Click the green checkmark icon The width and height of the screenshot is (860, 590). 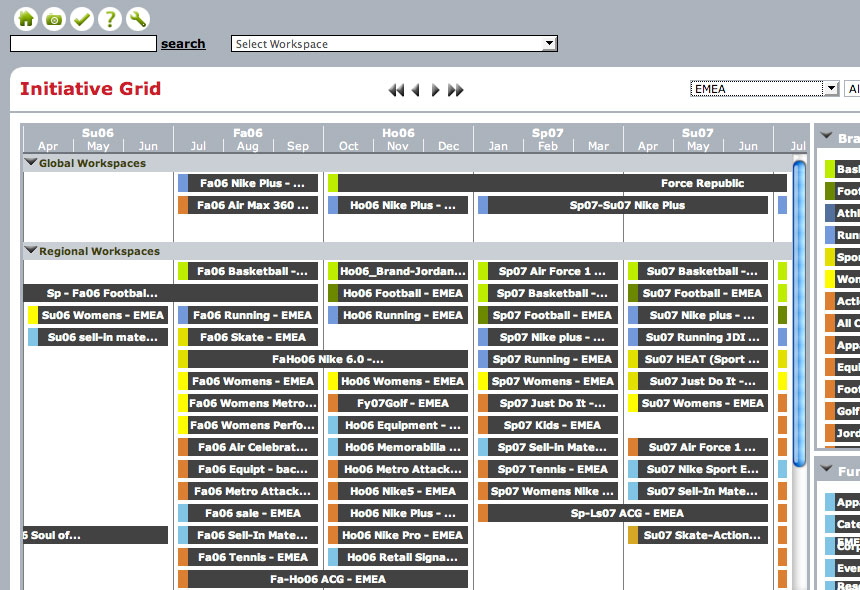82,19
